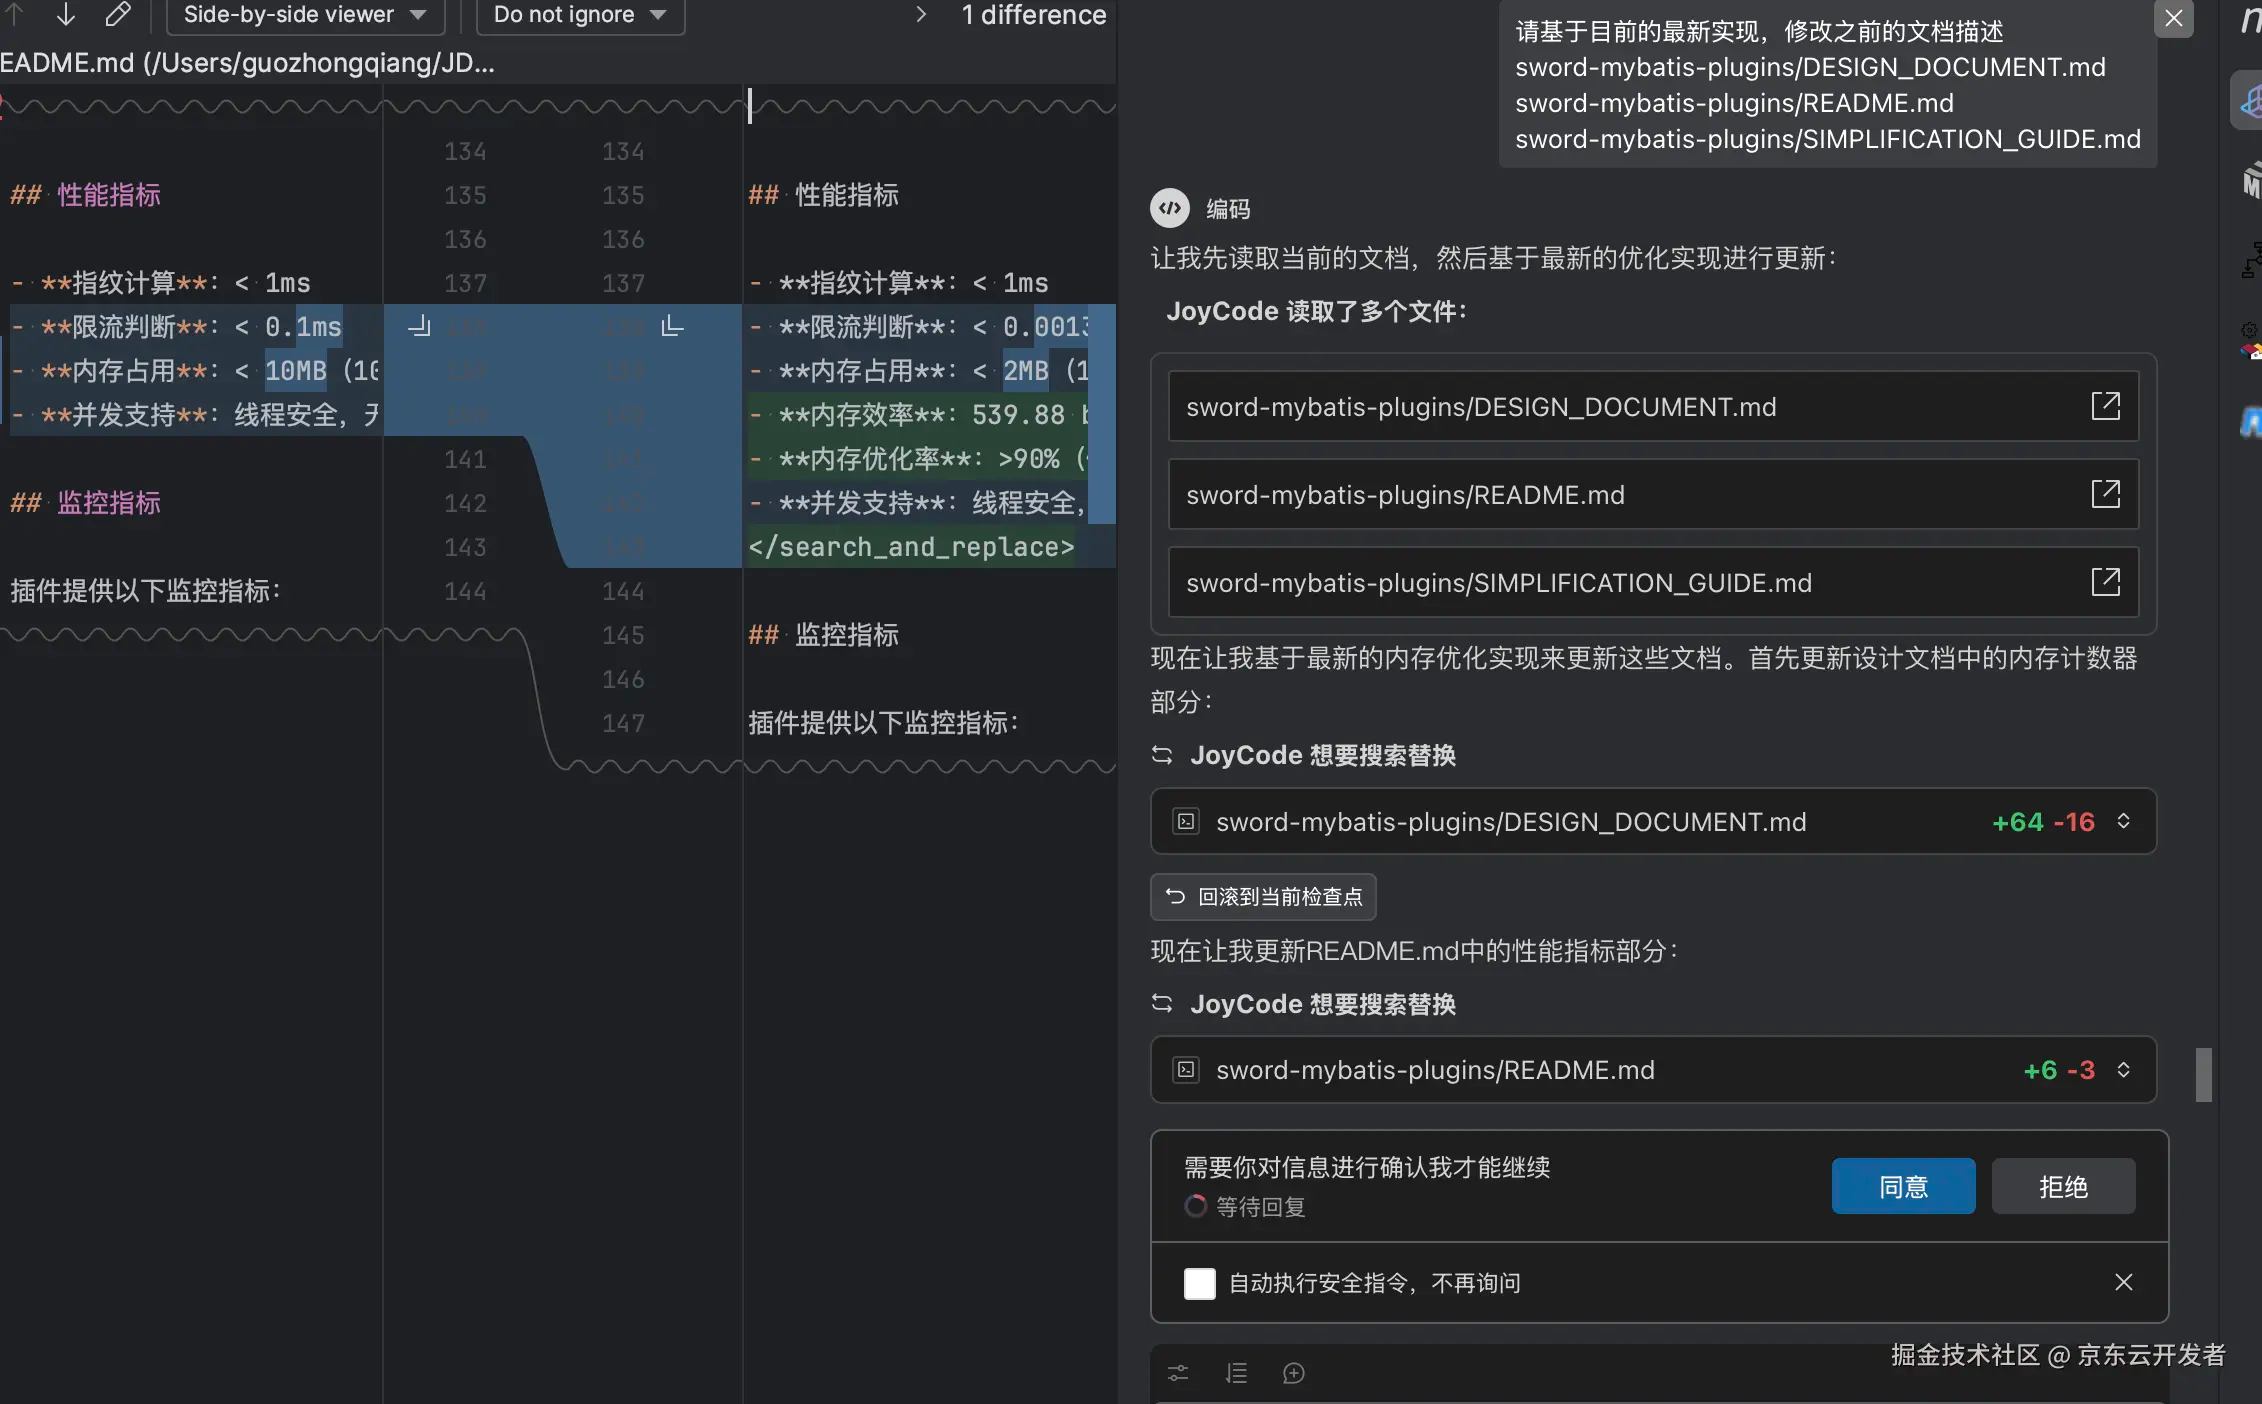This screenshot has width=2262, height=1404.
Task: Expand the DESIGN_DOCUMENT.md +64 -16 diff details
Action: [2124, 821]
